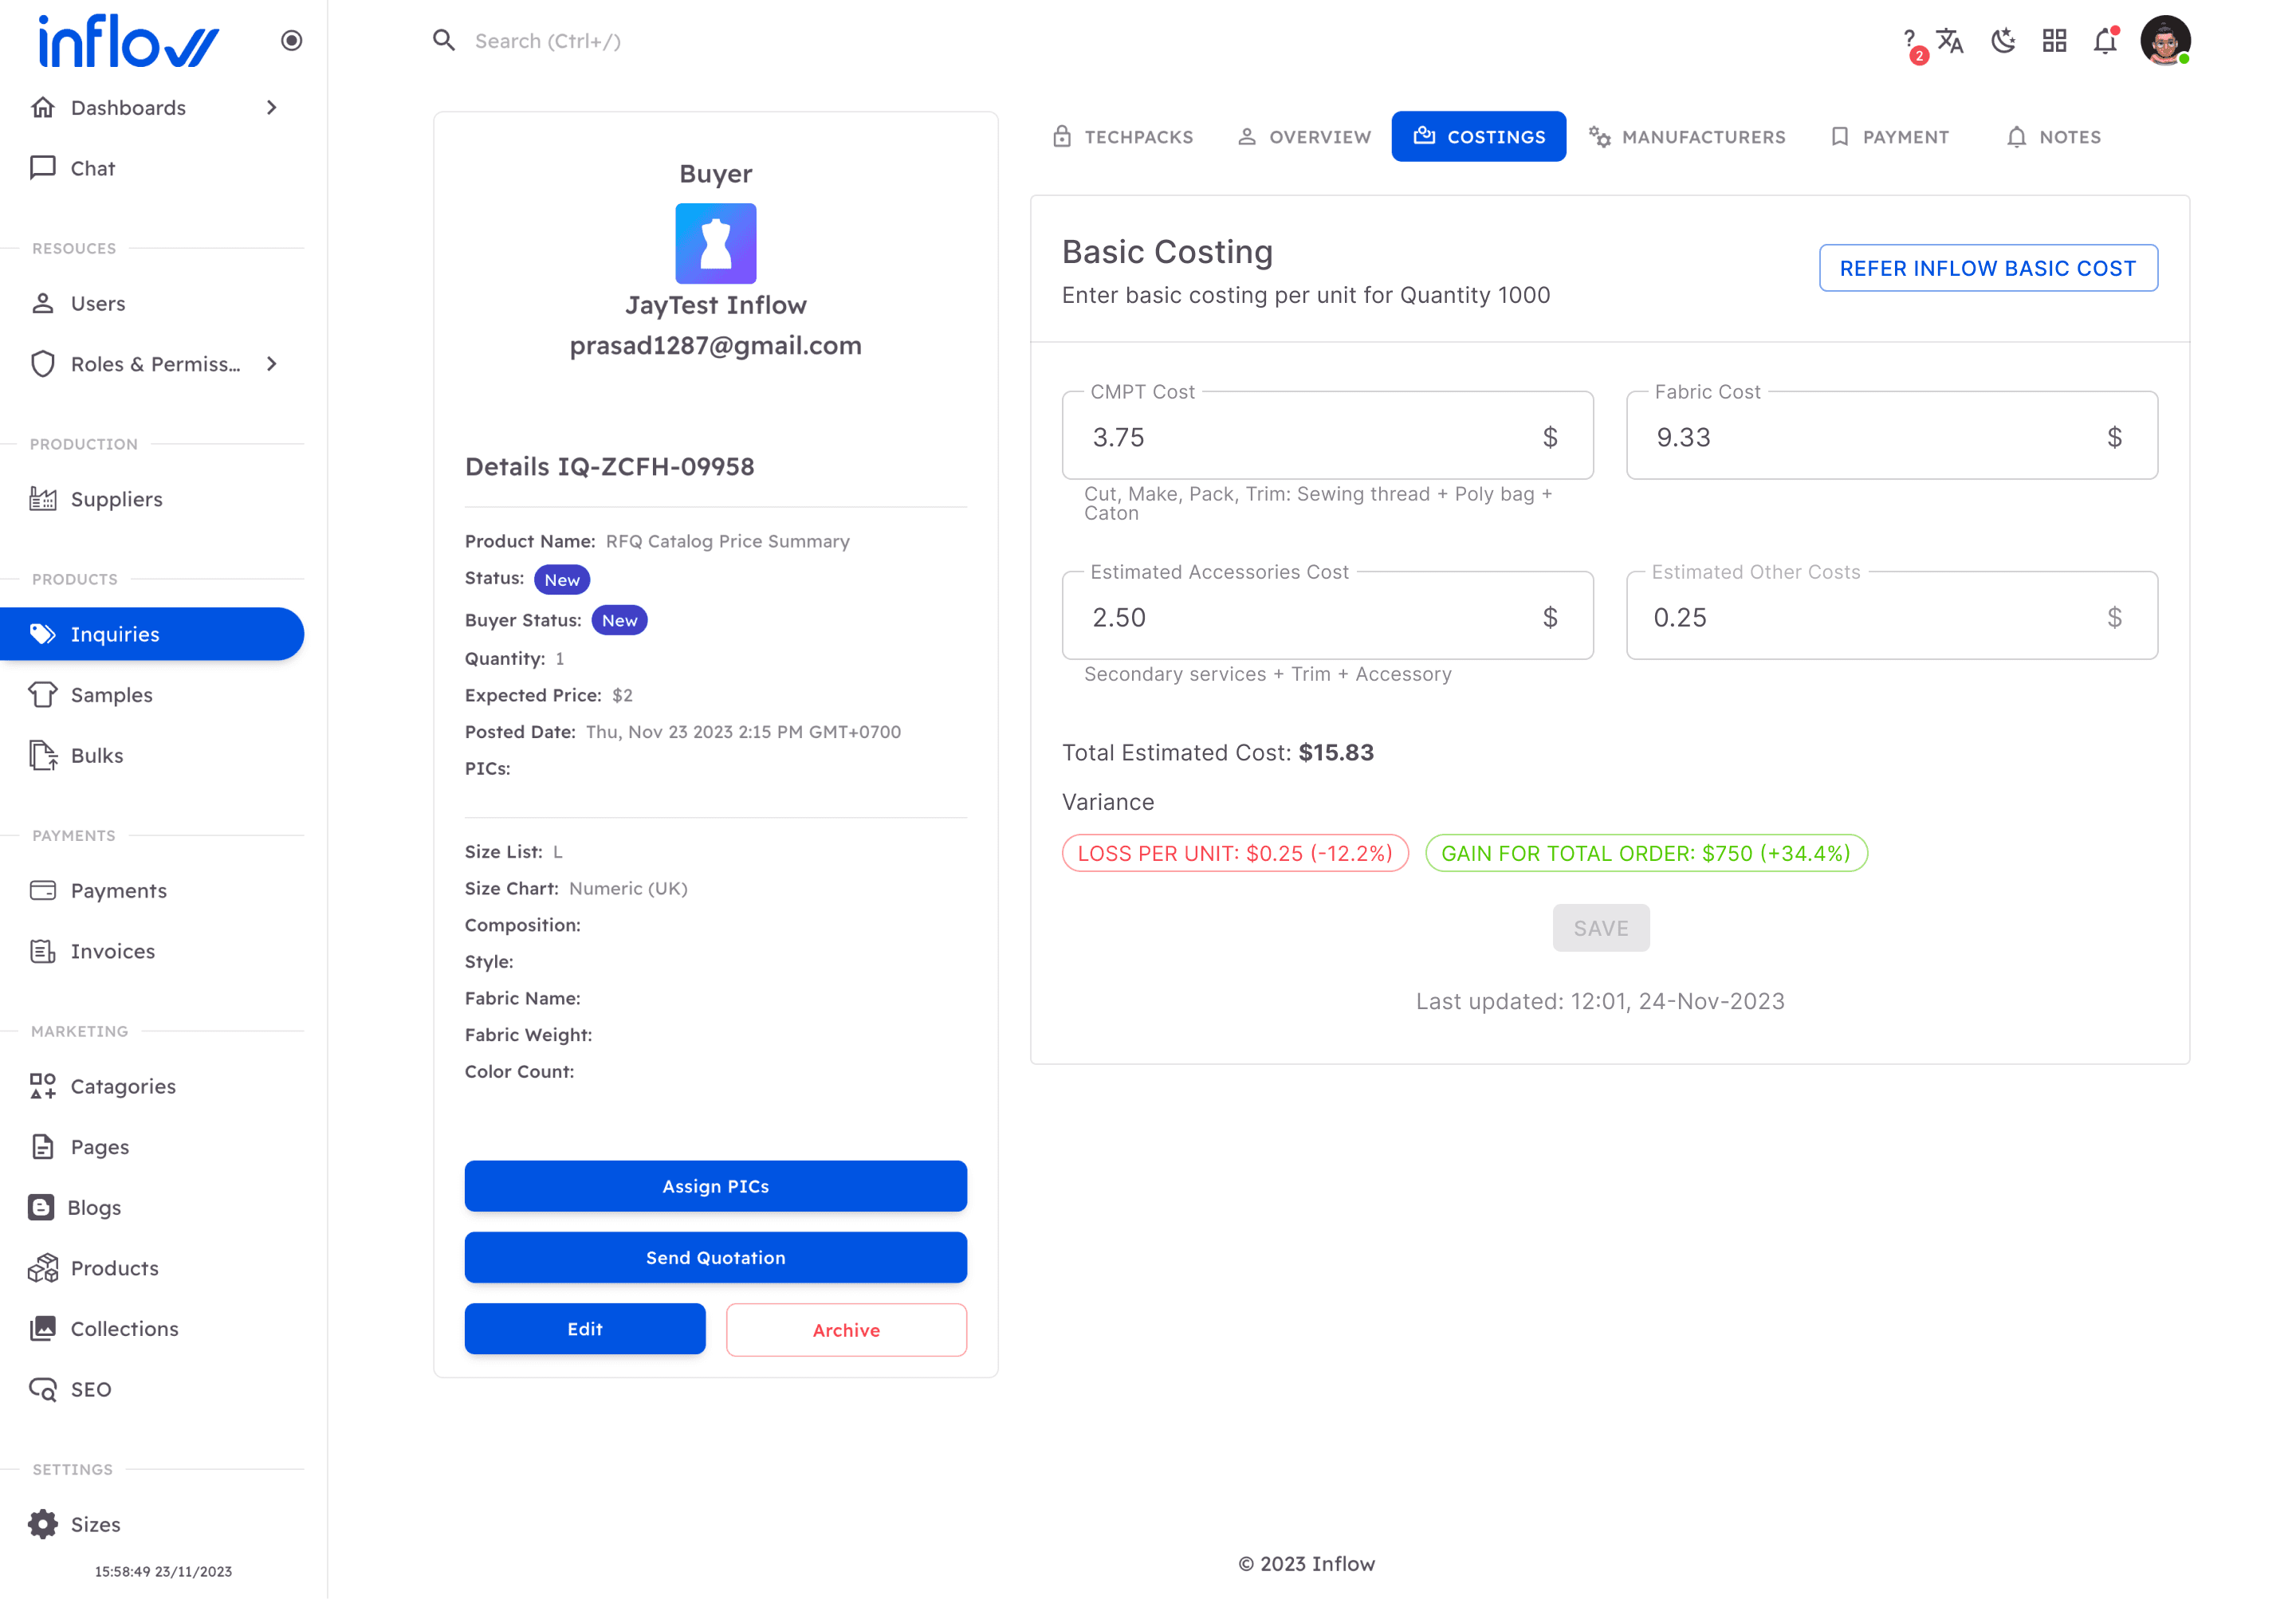Click the buyer mannequin avatar image

coord(715,244)
